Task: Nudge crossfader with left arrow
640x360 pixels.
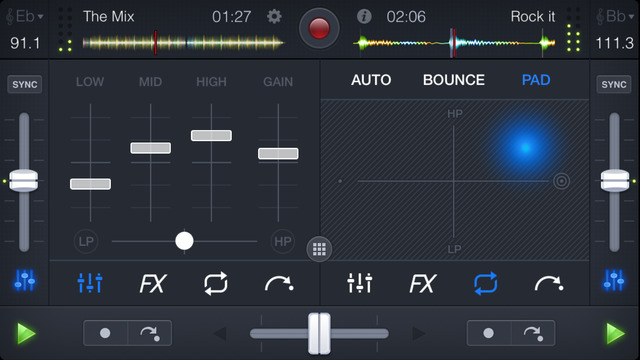Action: (220, 333)
